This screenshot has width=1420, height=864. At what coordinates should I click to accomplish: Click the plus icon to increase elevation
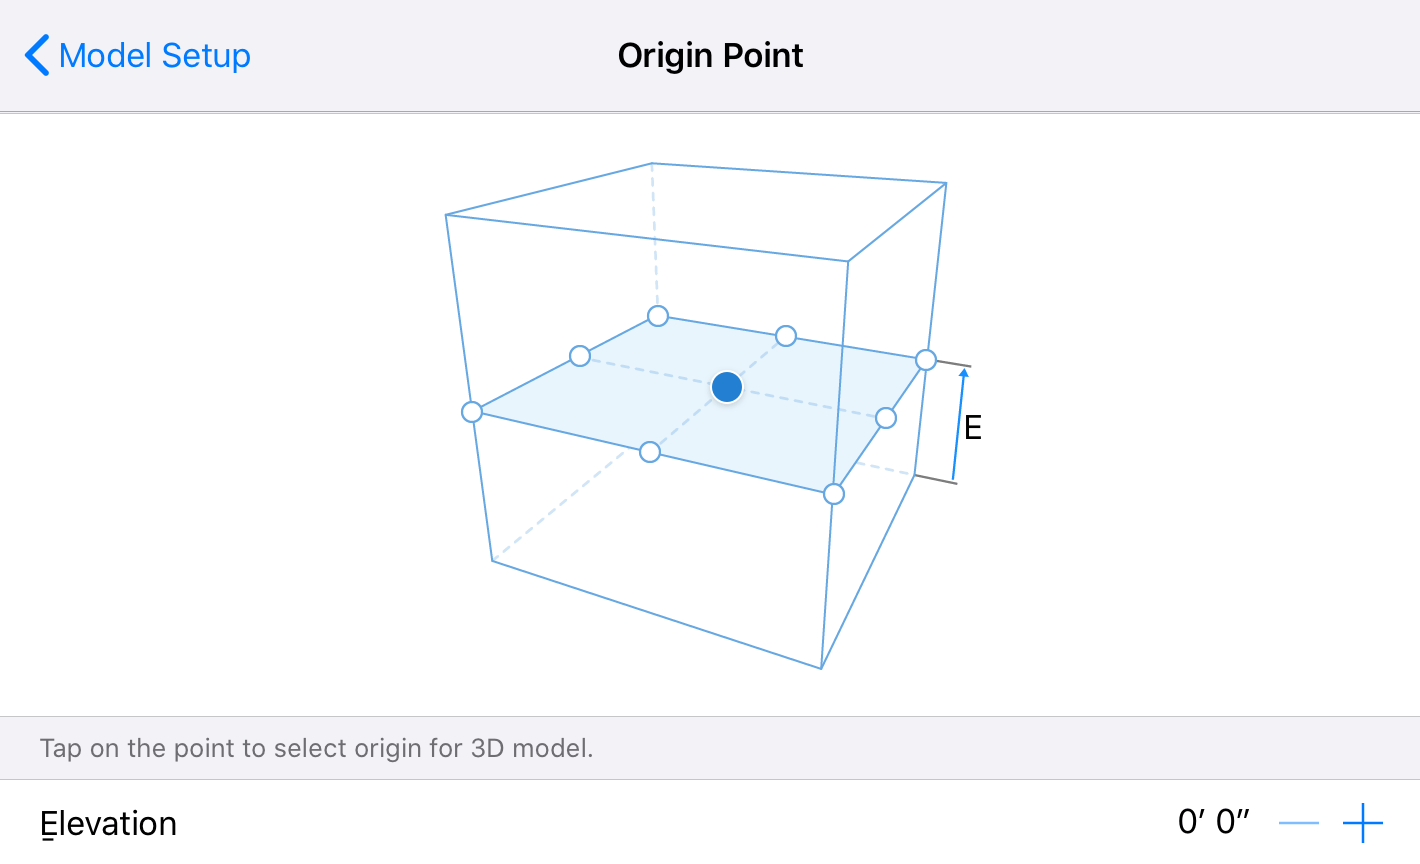point(1361,822)
